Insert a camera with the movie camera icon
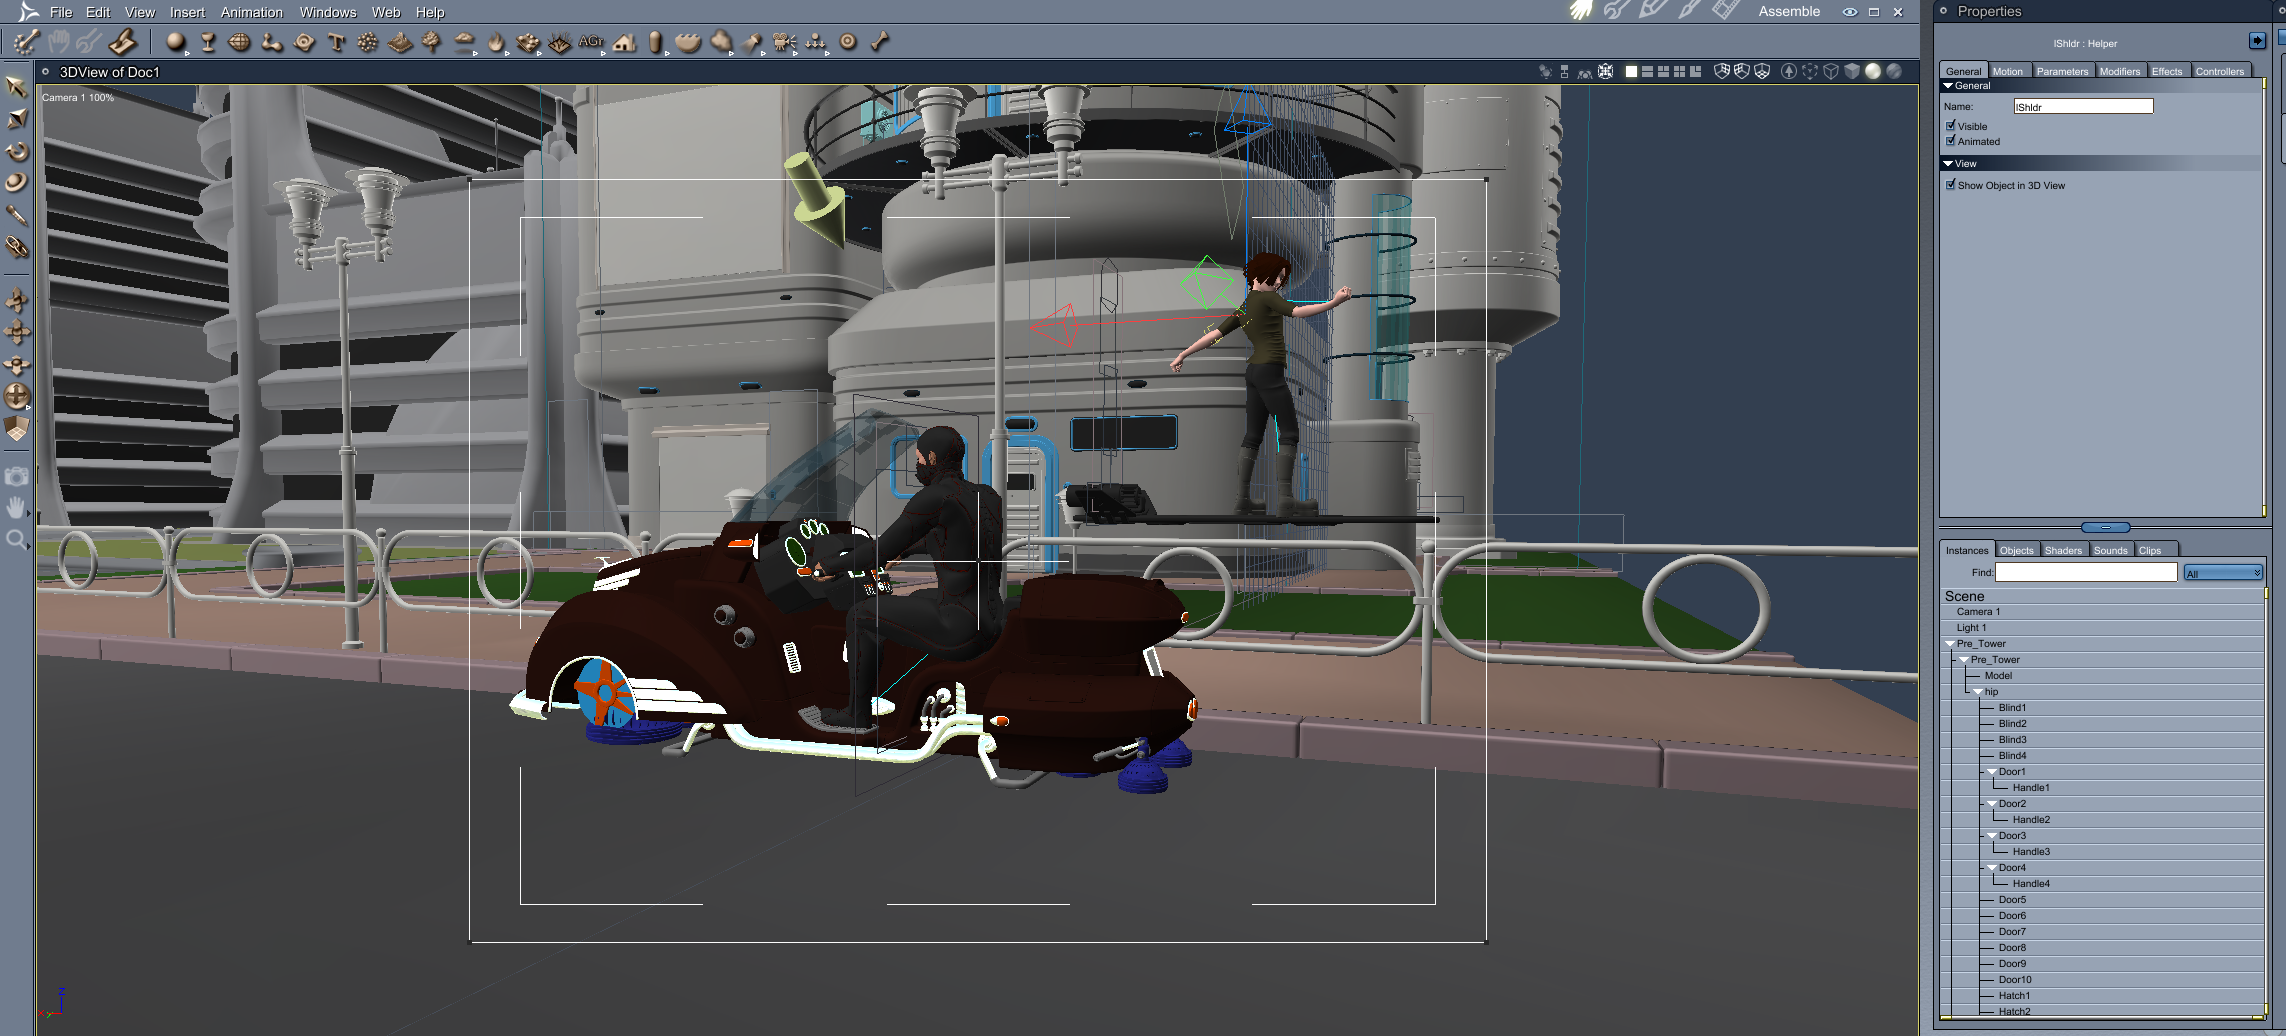This screenshot has height=1036, width=2286. pos(784,42)
